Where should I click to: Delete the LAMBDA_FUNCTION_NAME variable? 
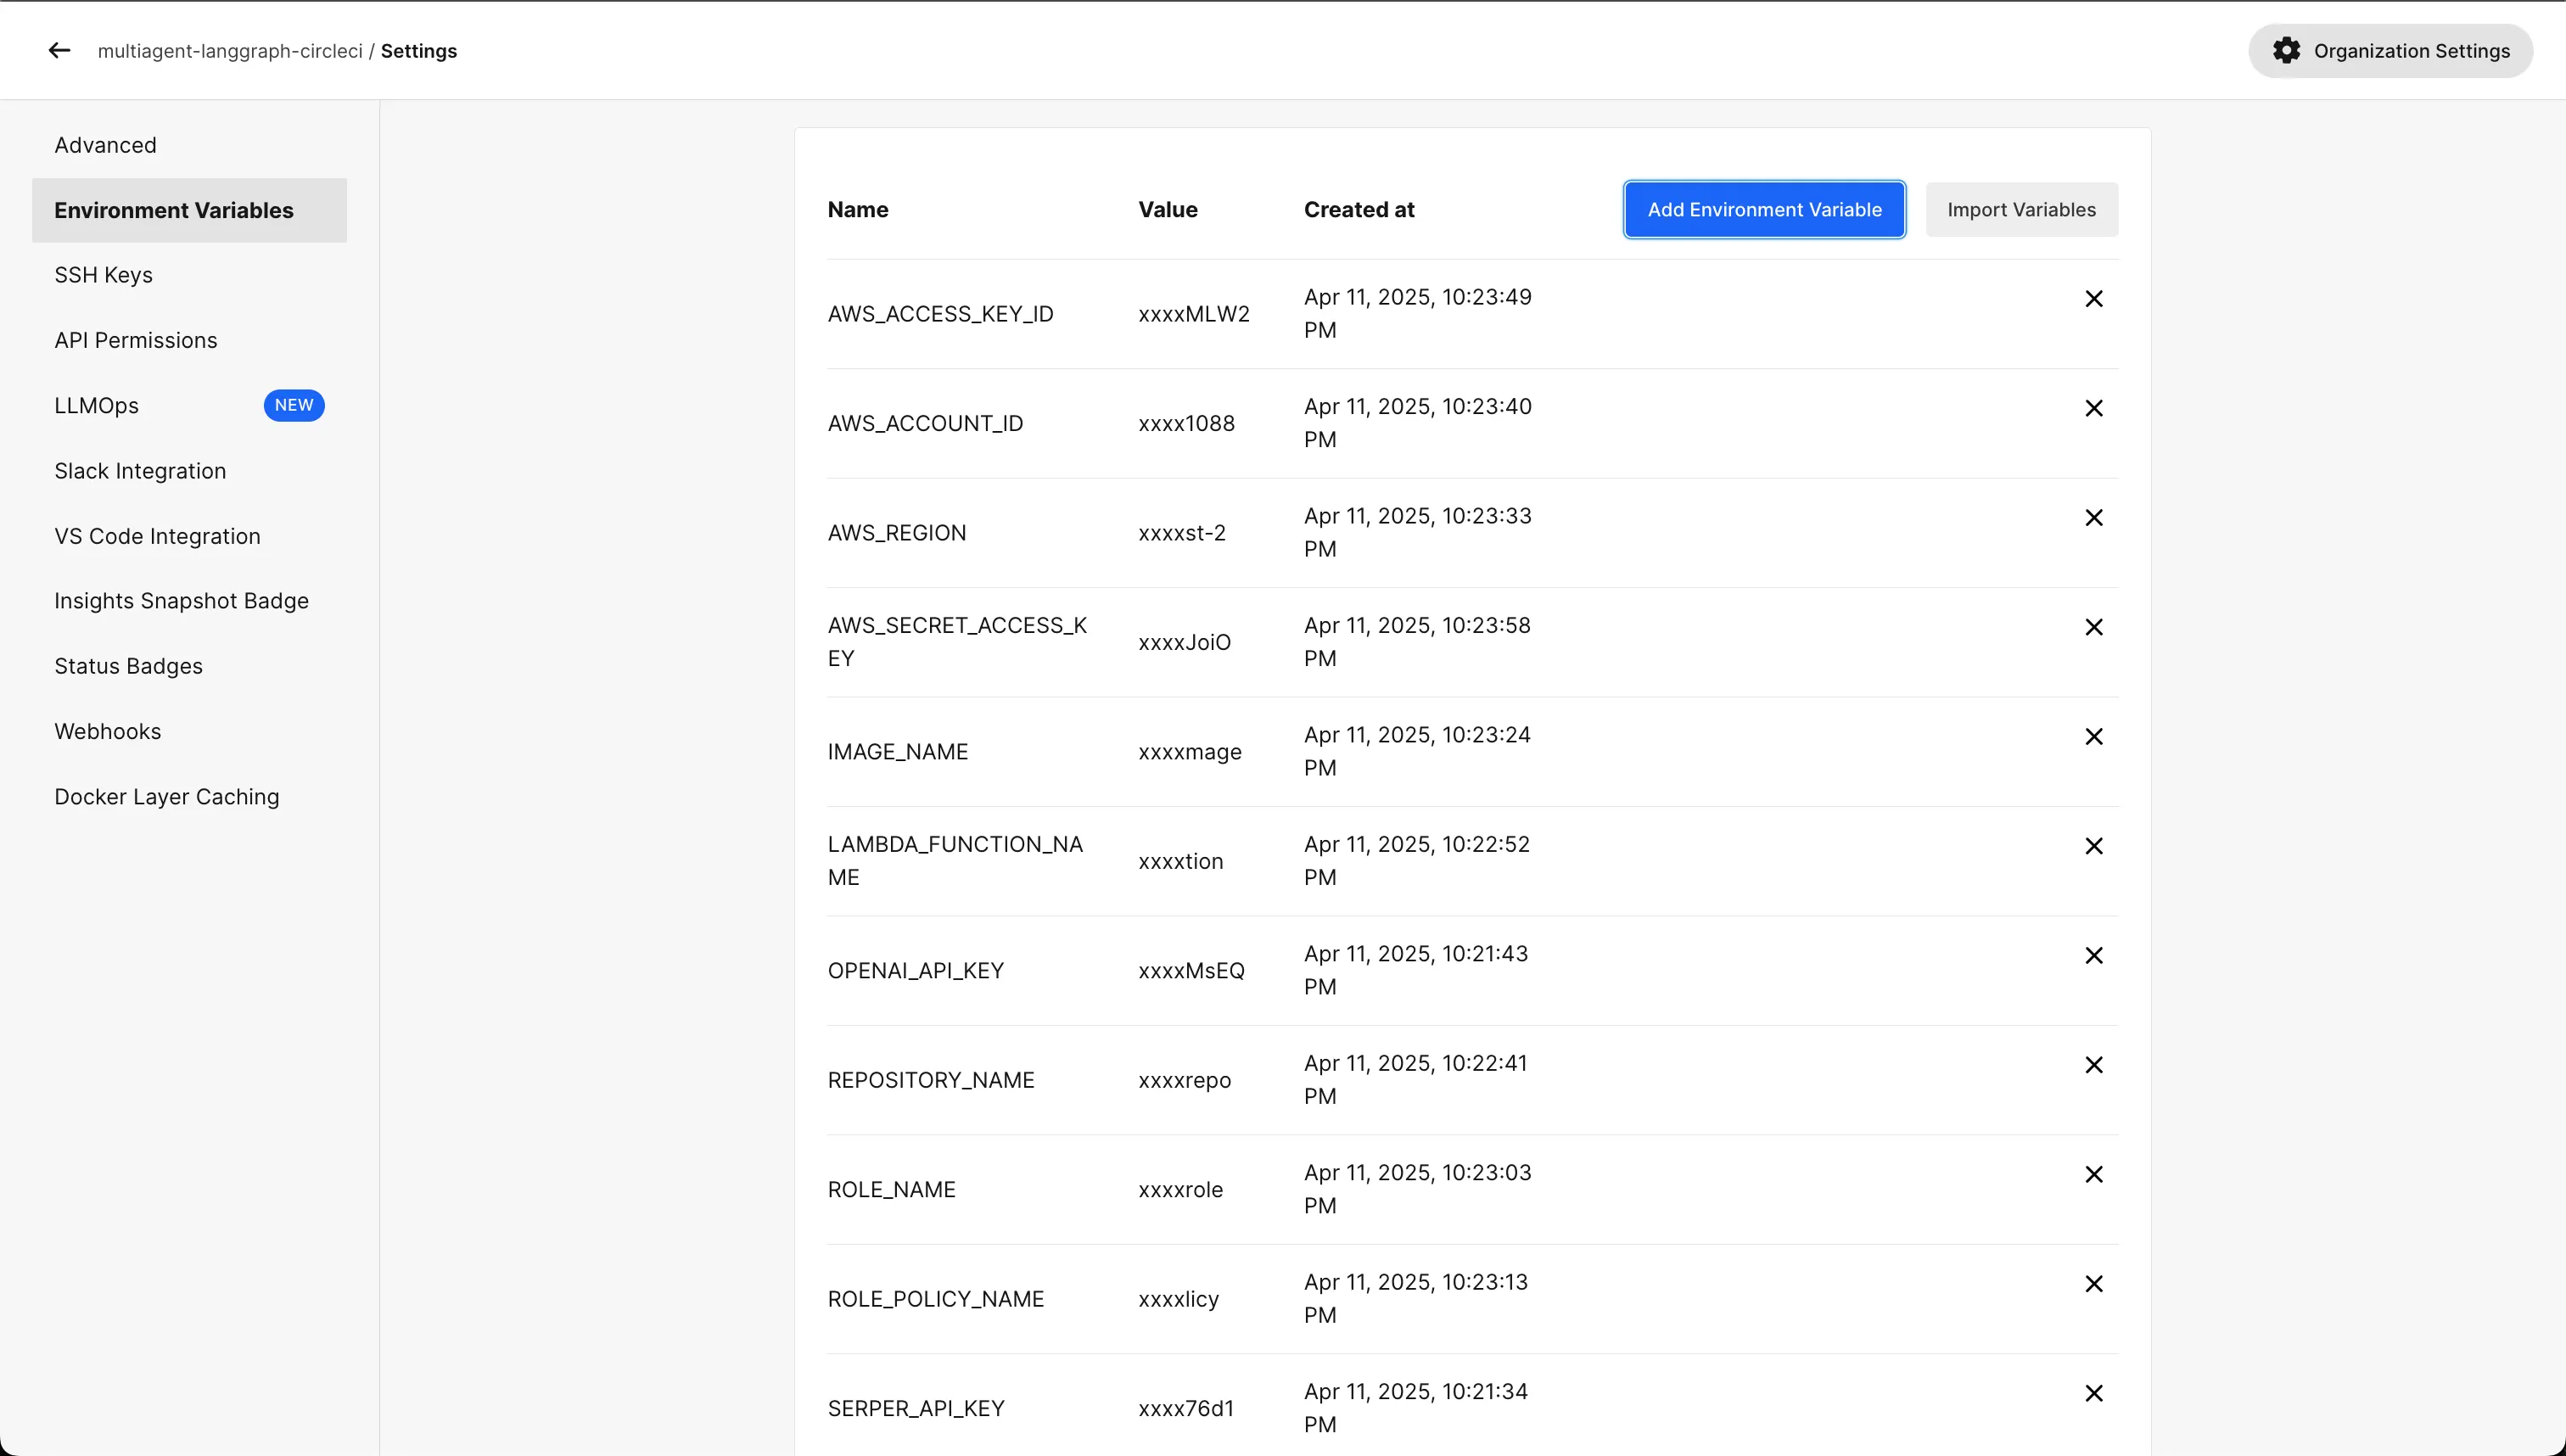click(2093, 846)
